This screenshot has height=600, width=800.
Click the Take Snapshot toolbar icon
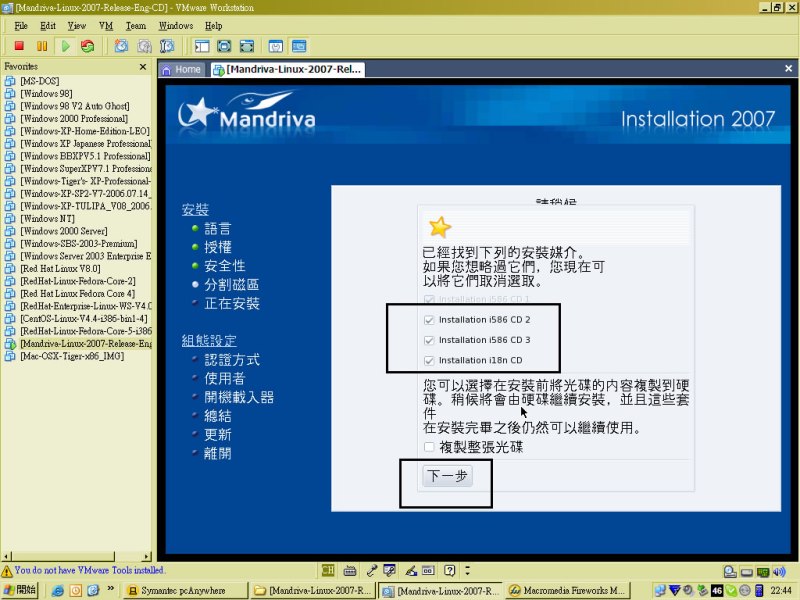[x=121, y=46]
